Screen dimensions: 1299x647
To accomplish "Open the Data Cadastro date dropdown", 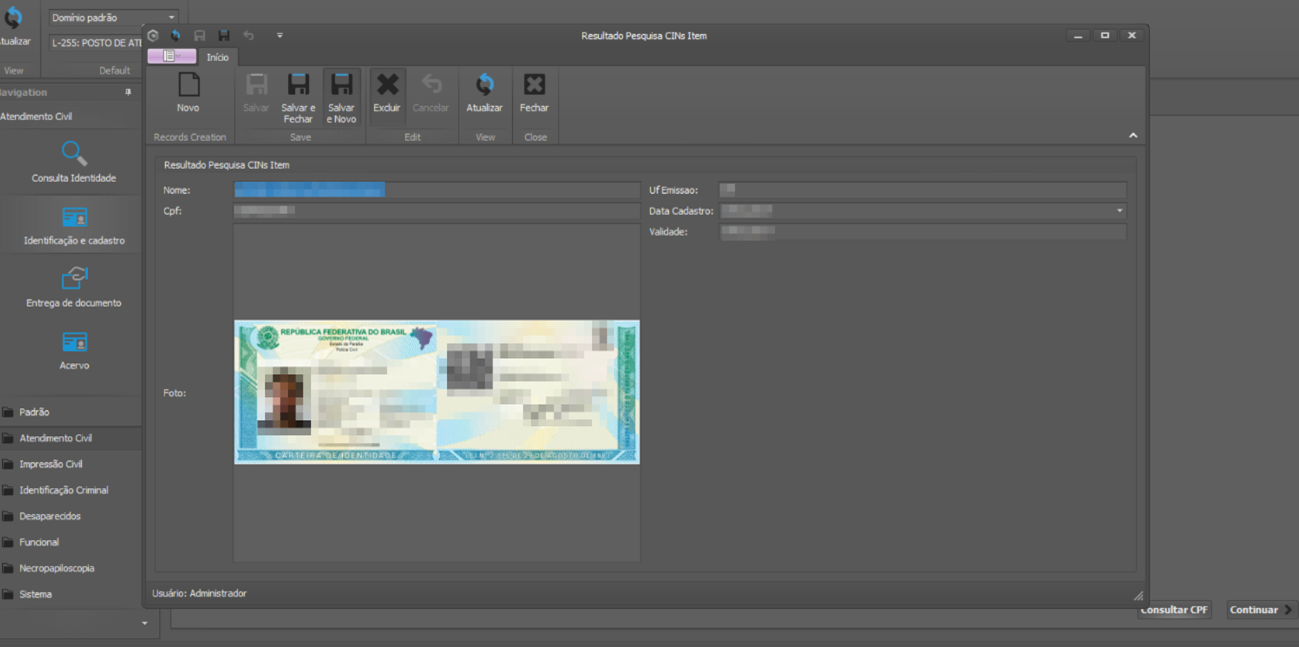I will pos(1119,211).
